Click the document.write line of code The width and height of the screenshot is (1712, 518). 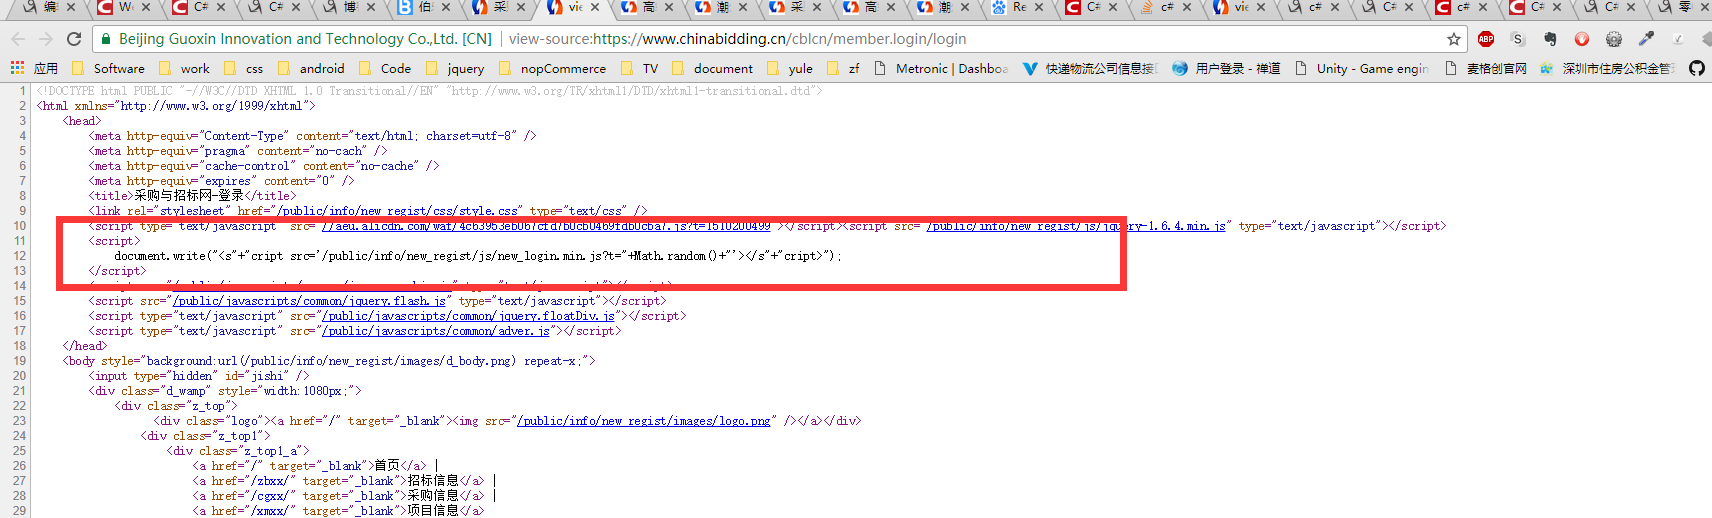(x=478, y=256)
